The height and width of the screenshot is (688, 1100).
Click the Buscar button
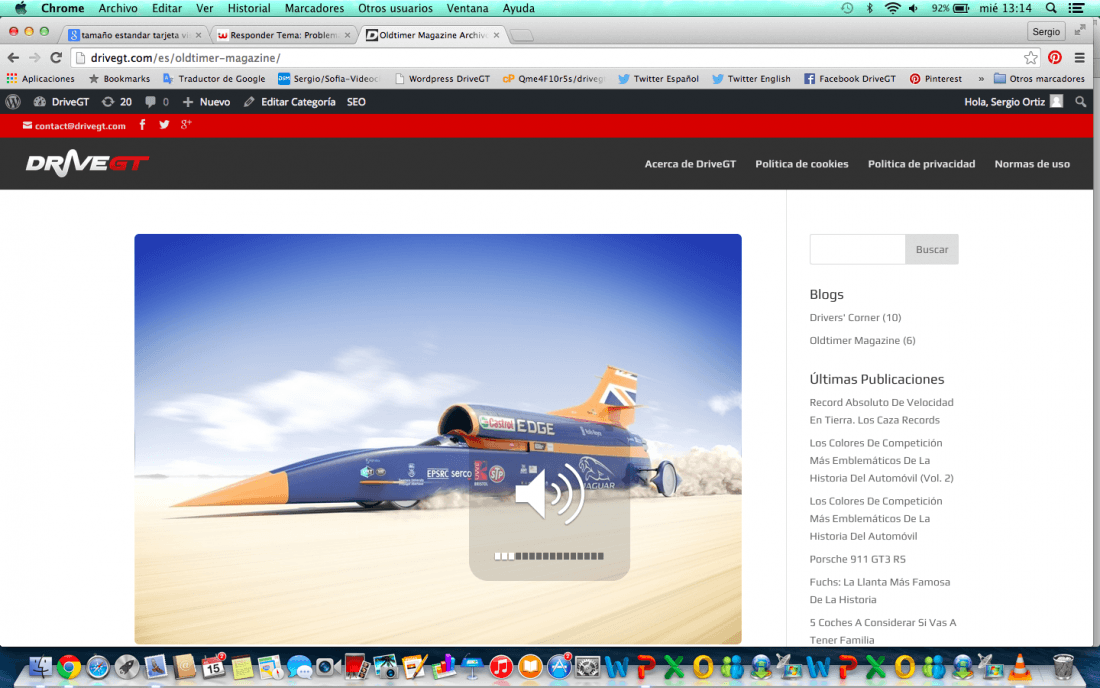coord(932,249)
